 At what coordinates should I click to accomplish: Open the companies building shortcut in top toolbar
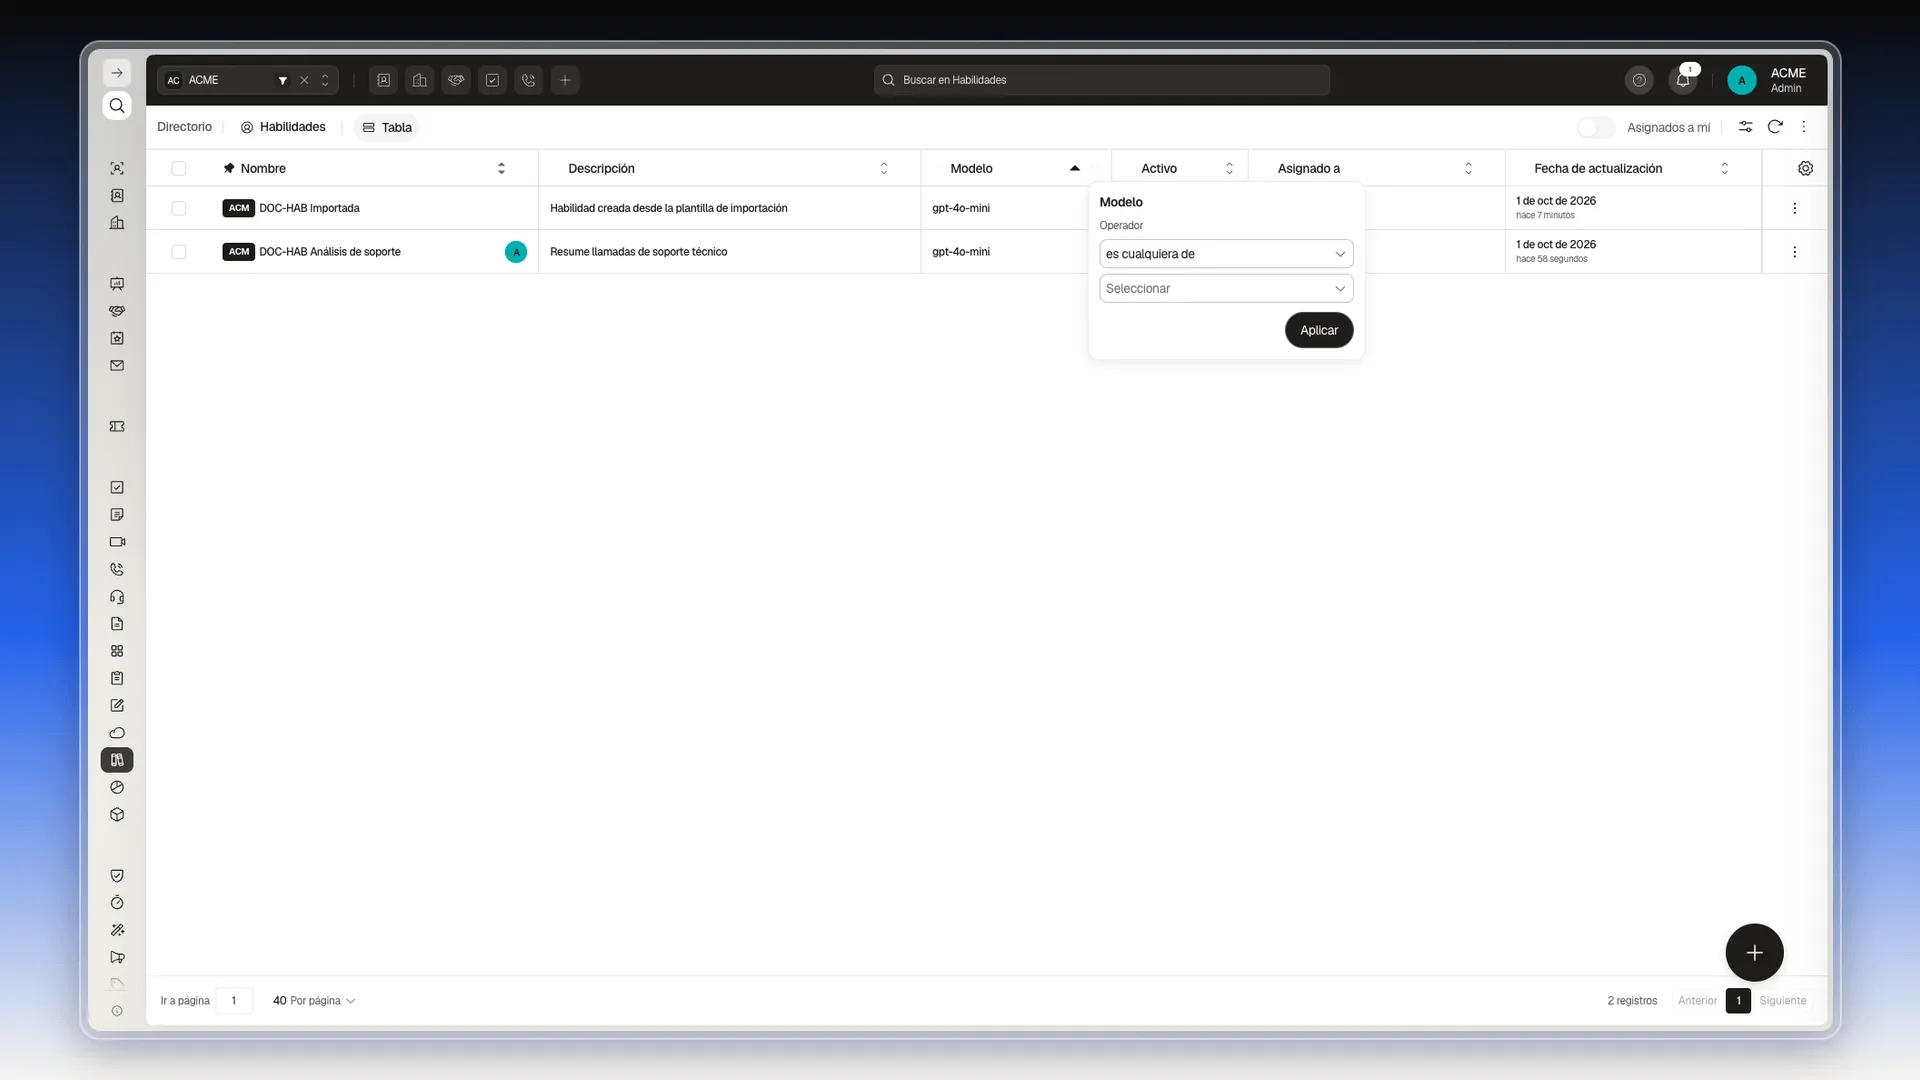pyautogui.click(x=420, y=80)
